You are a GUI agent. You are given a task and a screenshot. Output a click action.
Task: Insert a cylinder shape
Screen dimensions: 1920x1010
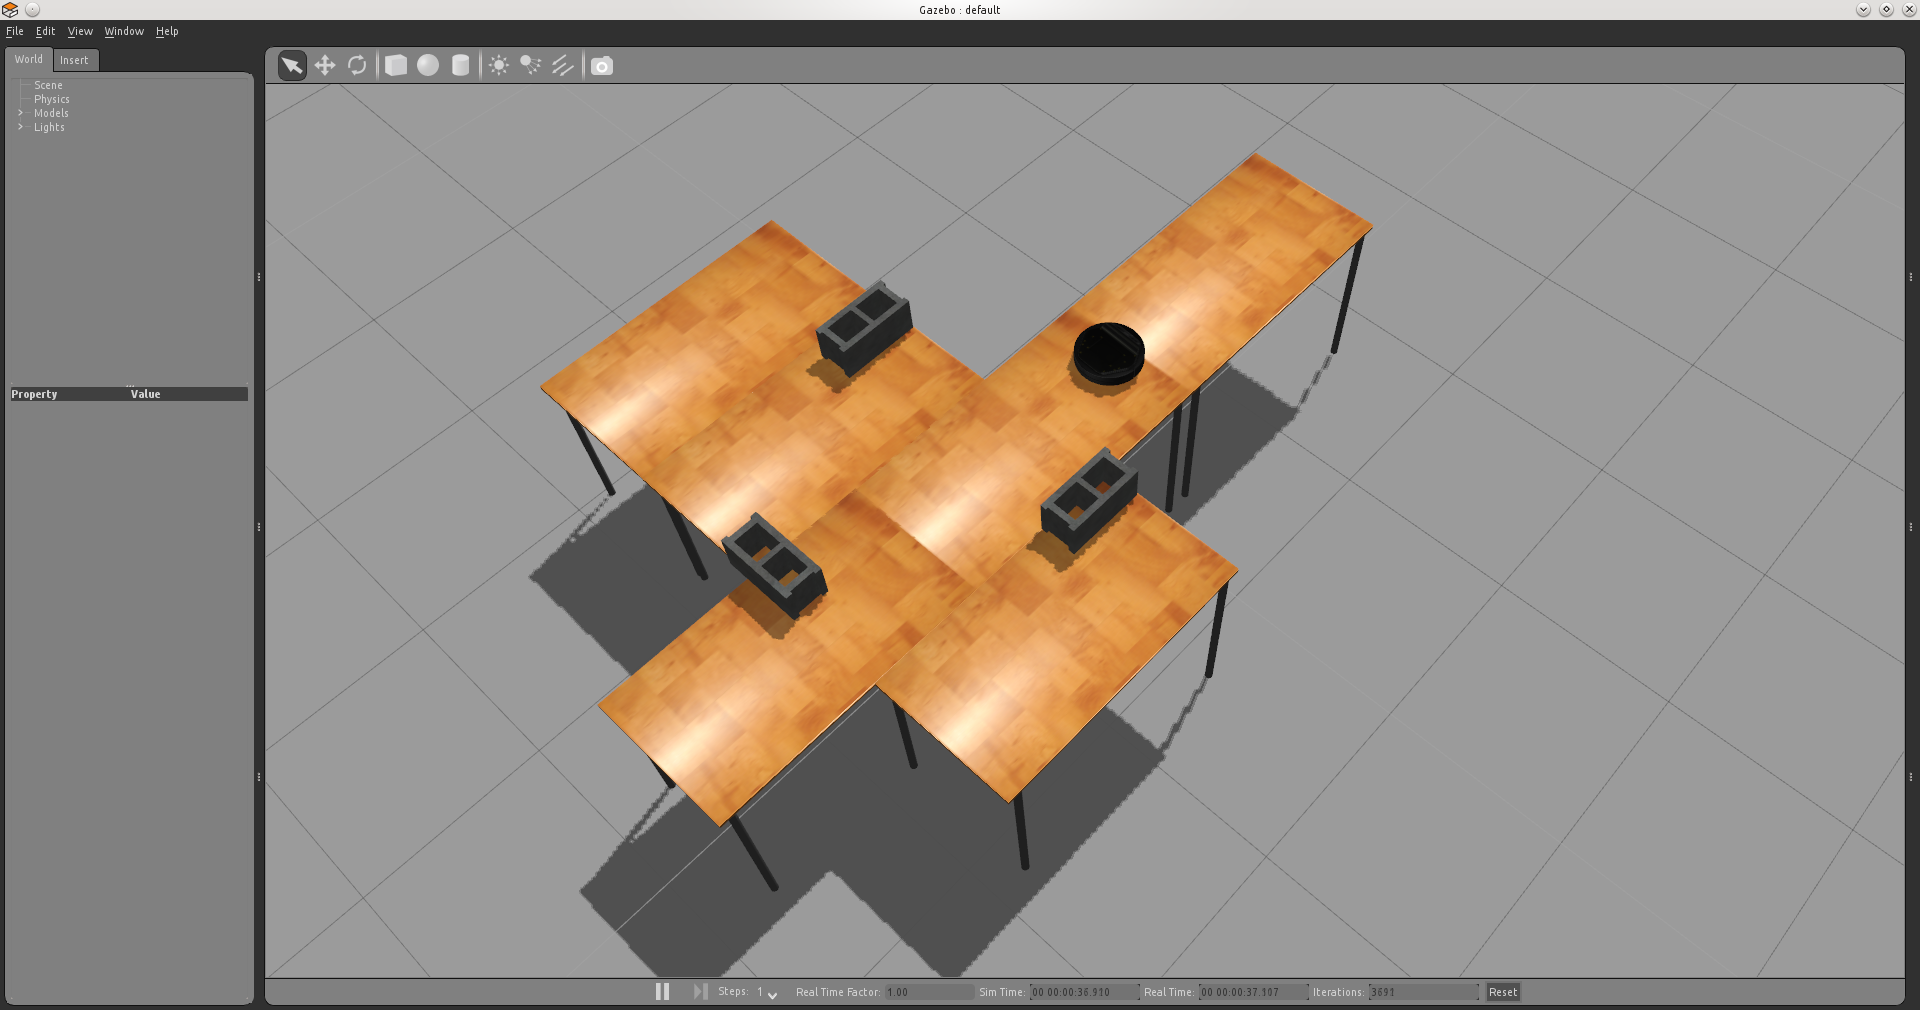click(x=460, y=66)
